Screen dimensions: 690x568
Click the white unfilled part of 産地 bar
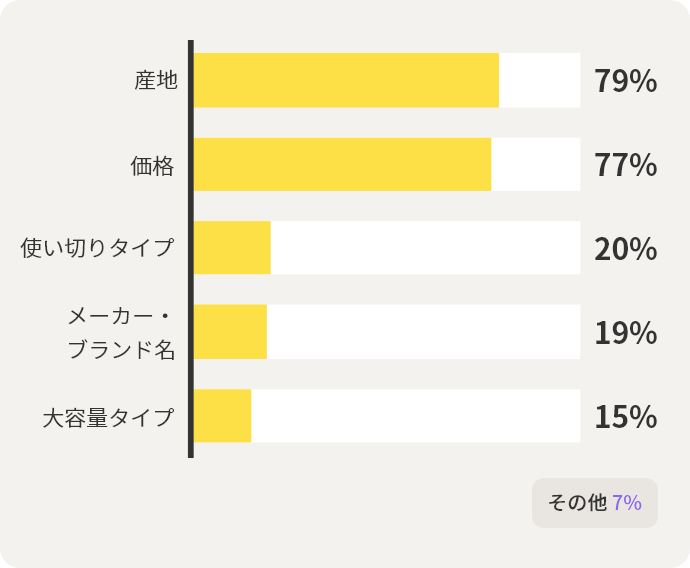click(x=539, y=80)
